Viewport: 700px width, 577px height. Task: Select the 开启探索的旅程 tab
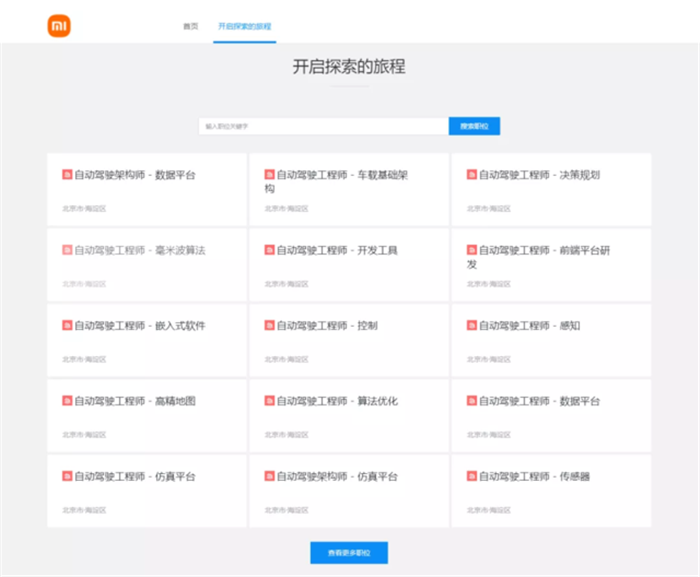pos(244,26)
